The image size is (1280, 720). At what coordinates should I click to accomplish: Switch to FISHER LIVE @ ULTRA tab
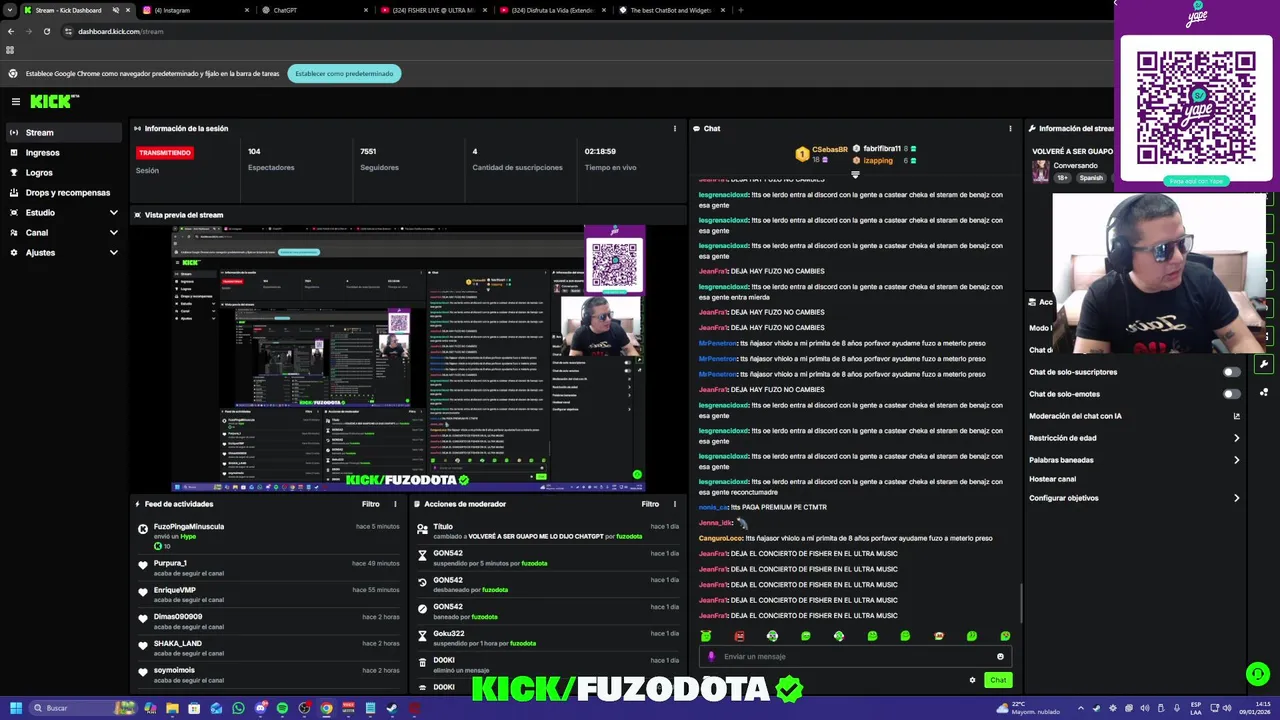[433, 10]
